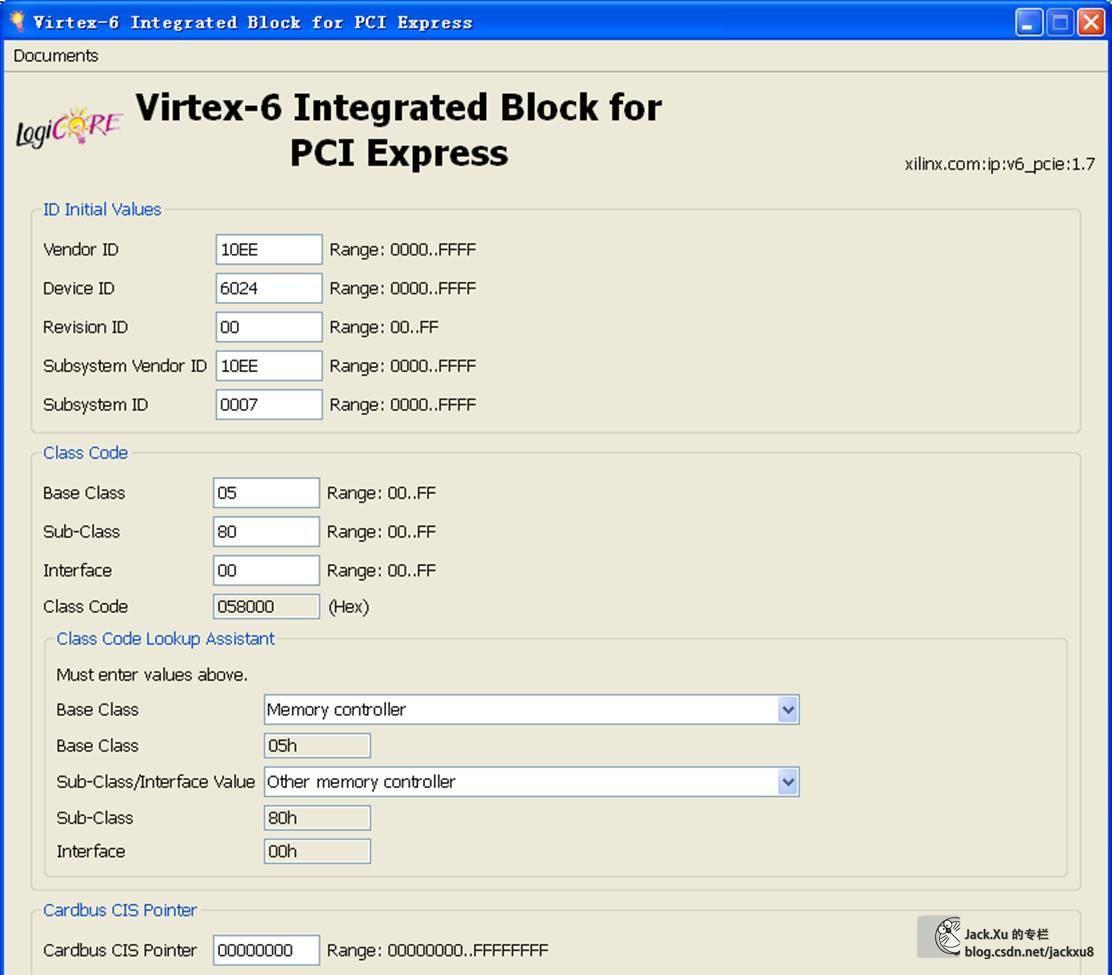Image resolution: width=1112 pixels, height=975 pixels.
Task: Click the lookup Base Class 05h field
Action: (317, 746)
